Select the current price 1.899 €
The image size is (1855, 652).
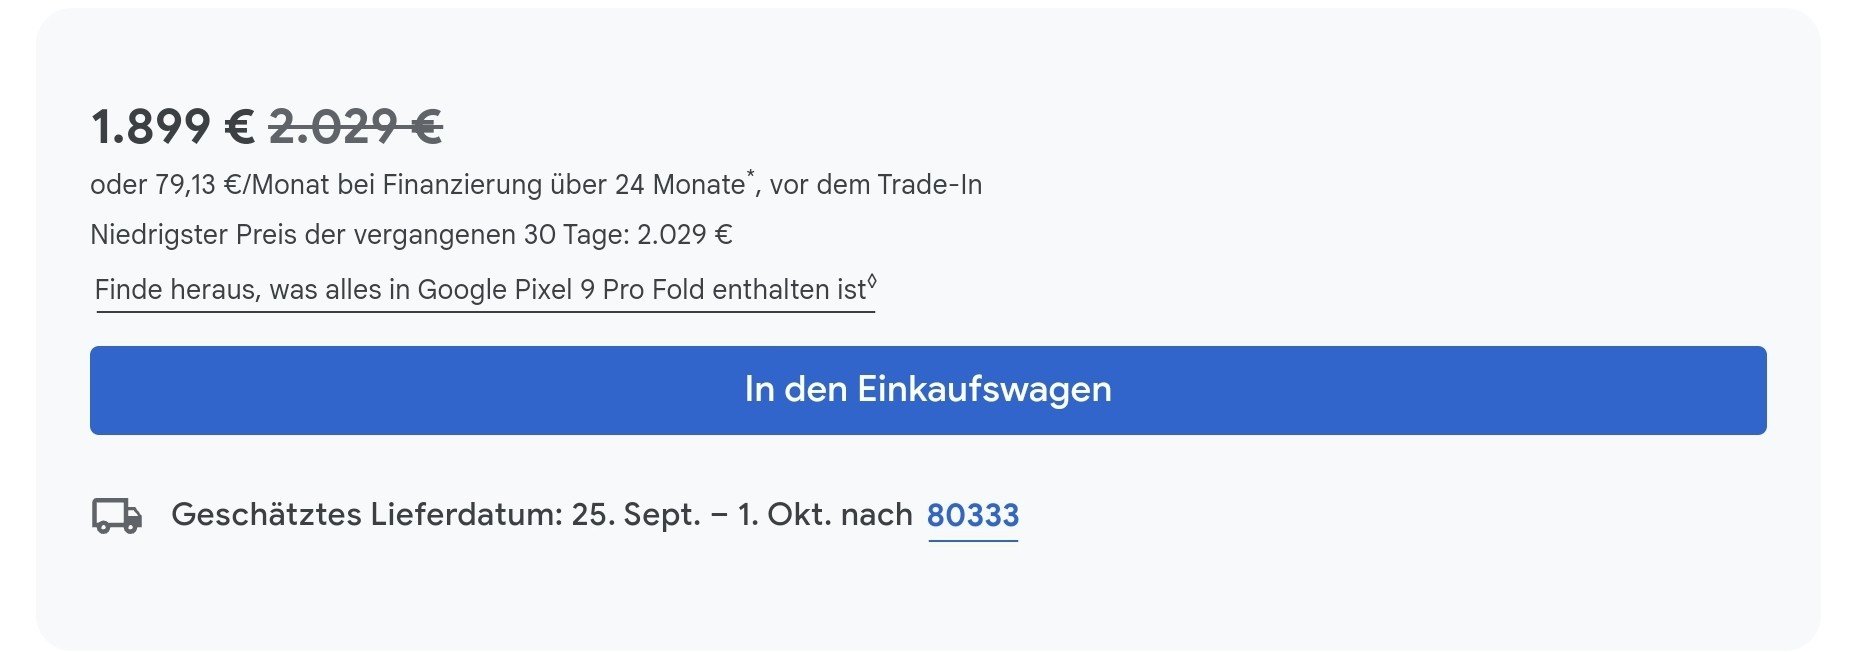coord(173,127)
